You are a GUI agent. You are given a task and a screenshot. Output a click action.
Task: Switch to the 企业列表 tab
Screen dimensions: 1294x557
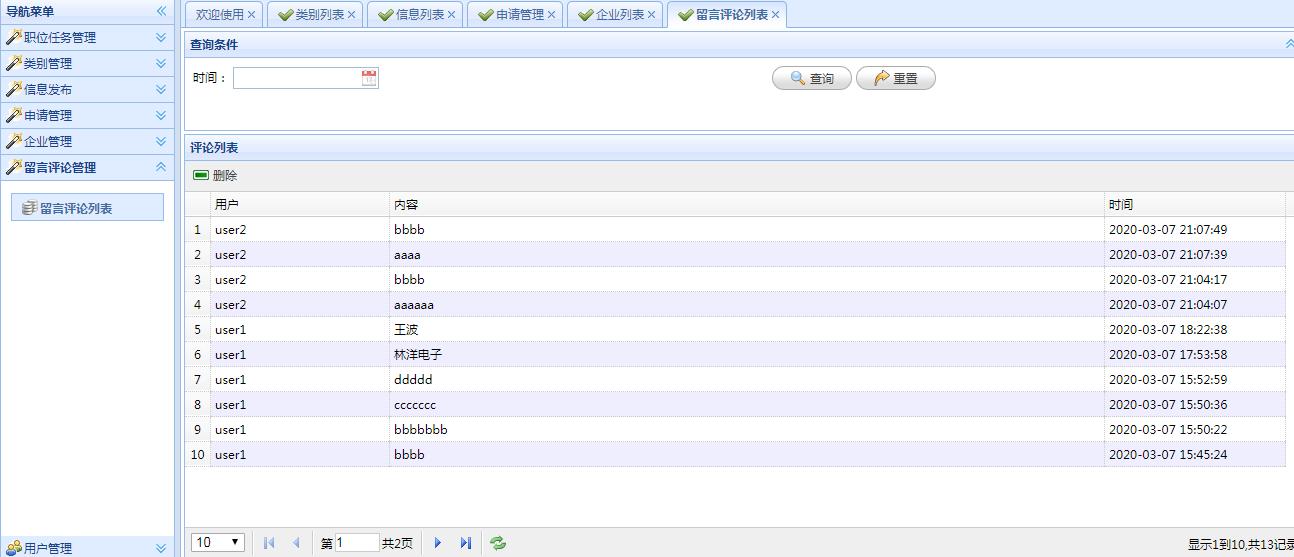(x=620, y=15)
